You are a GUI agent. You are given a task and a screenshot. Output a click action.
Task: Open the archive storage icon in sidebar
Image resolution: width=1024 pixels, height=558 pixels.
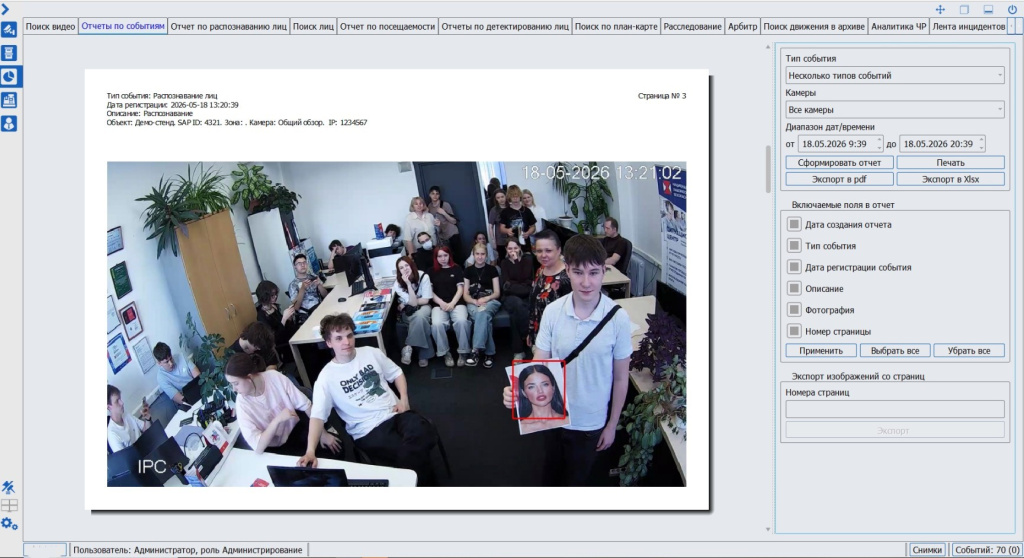[9, 53]
